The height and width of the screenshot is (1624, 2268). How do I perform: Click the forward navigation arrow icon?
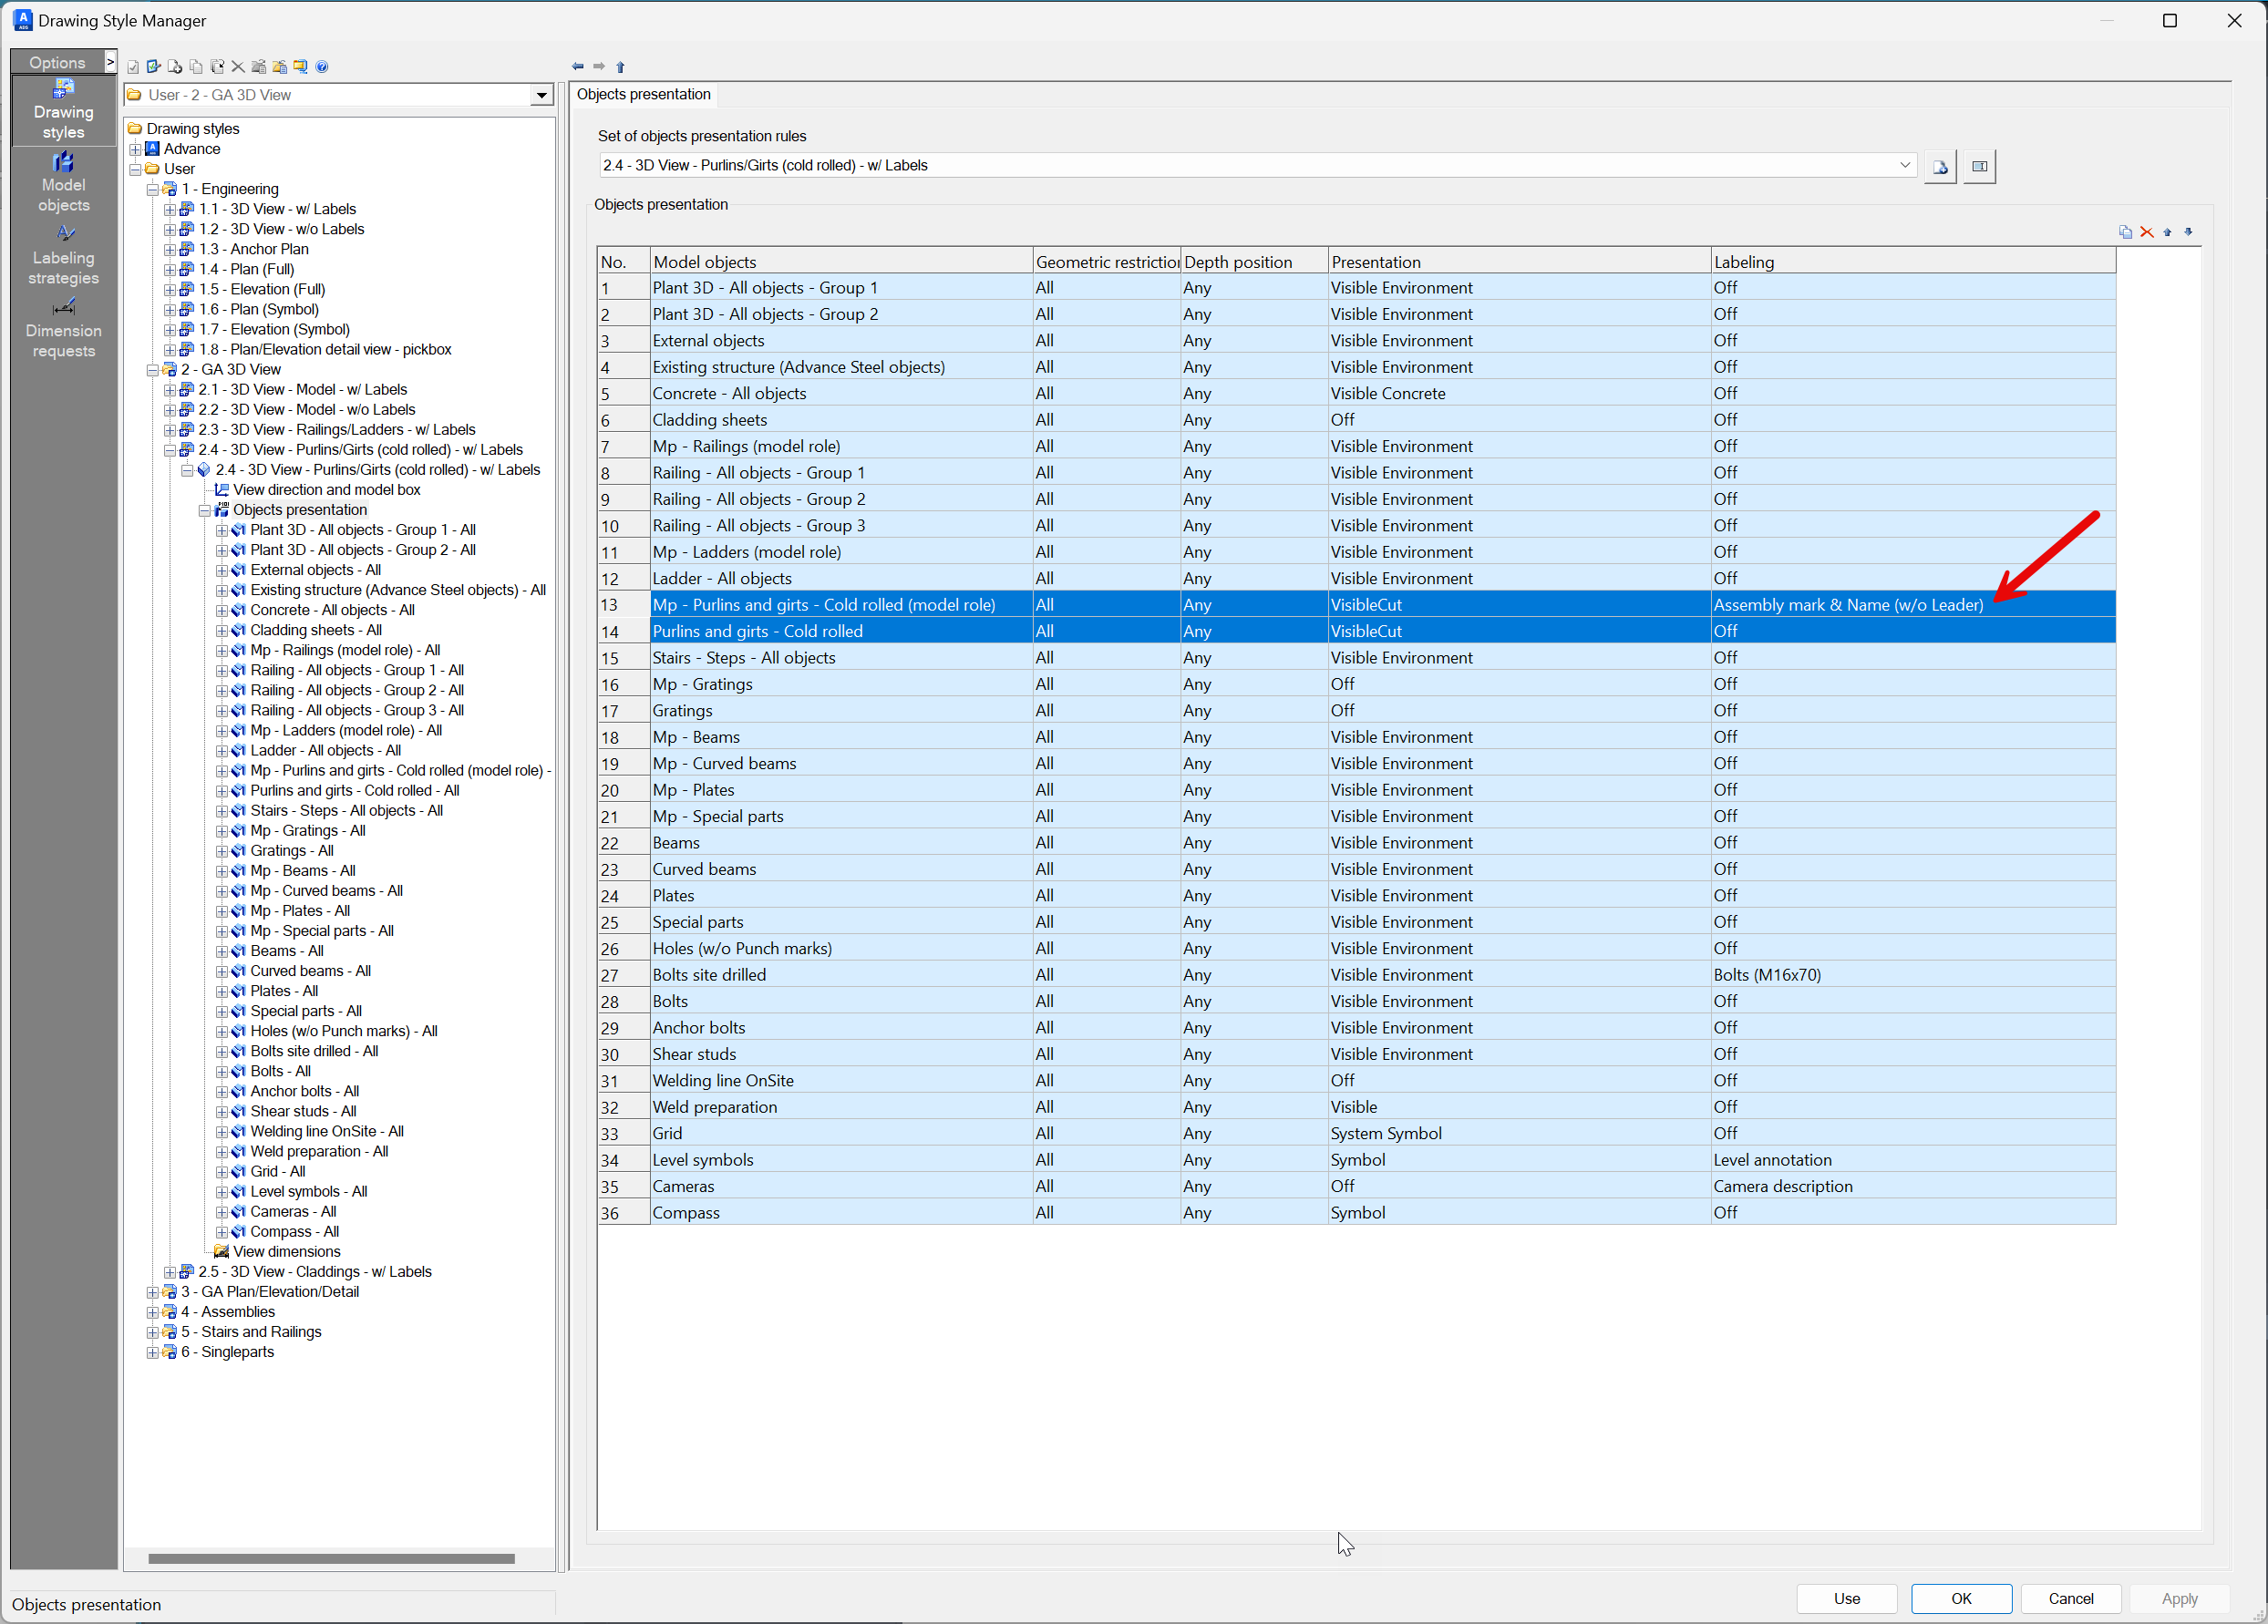pos(598,66)
